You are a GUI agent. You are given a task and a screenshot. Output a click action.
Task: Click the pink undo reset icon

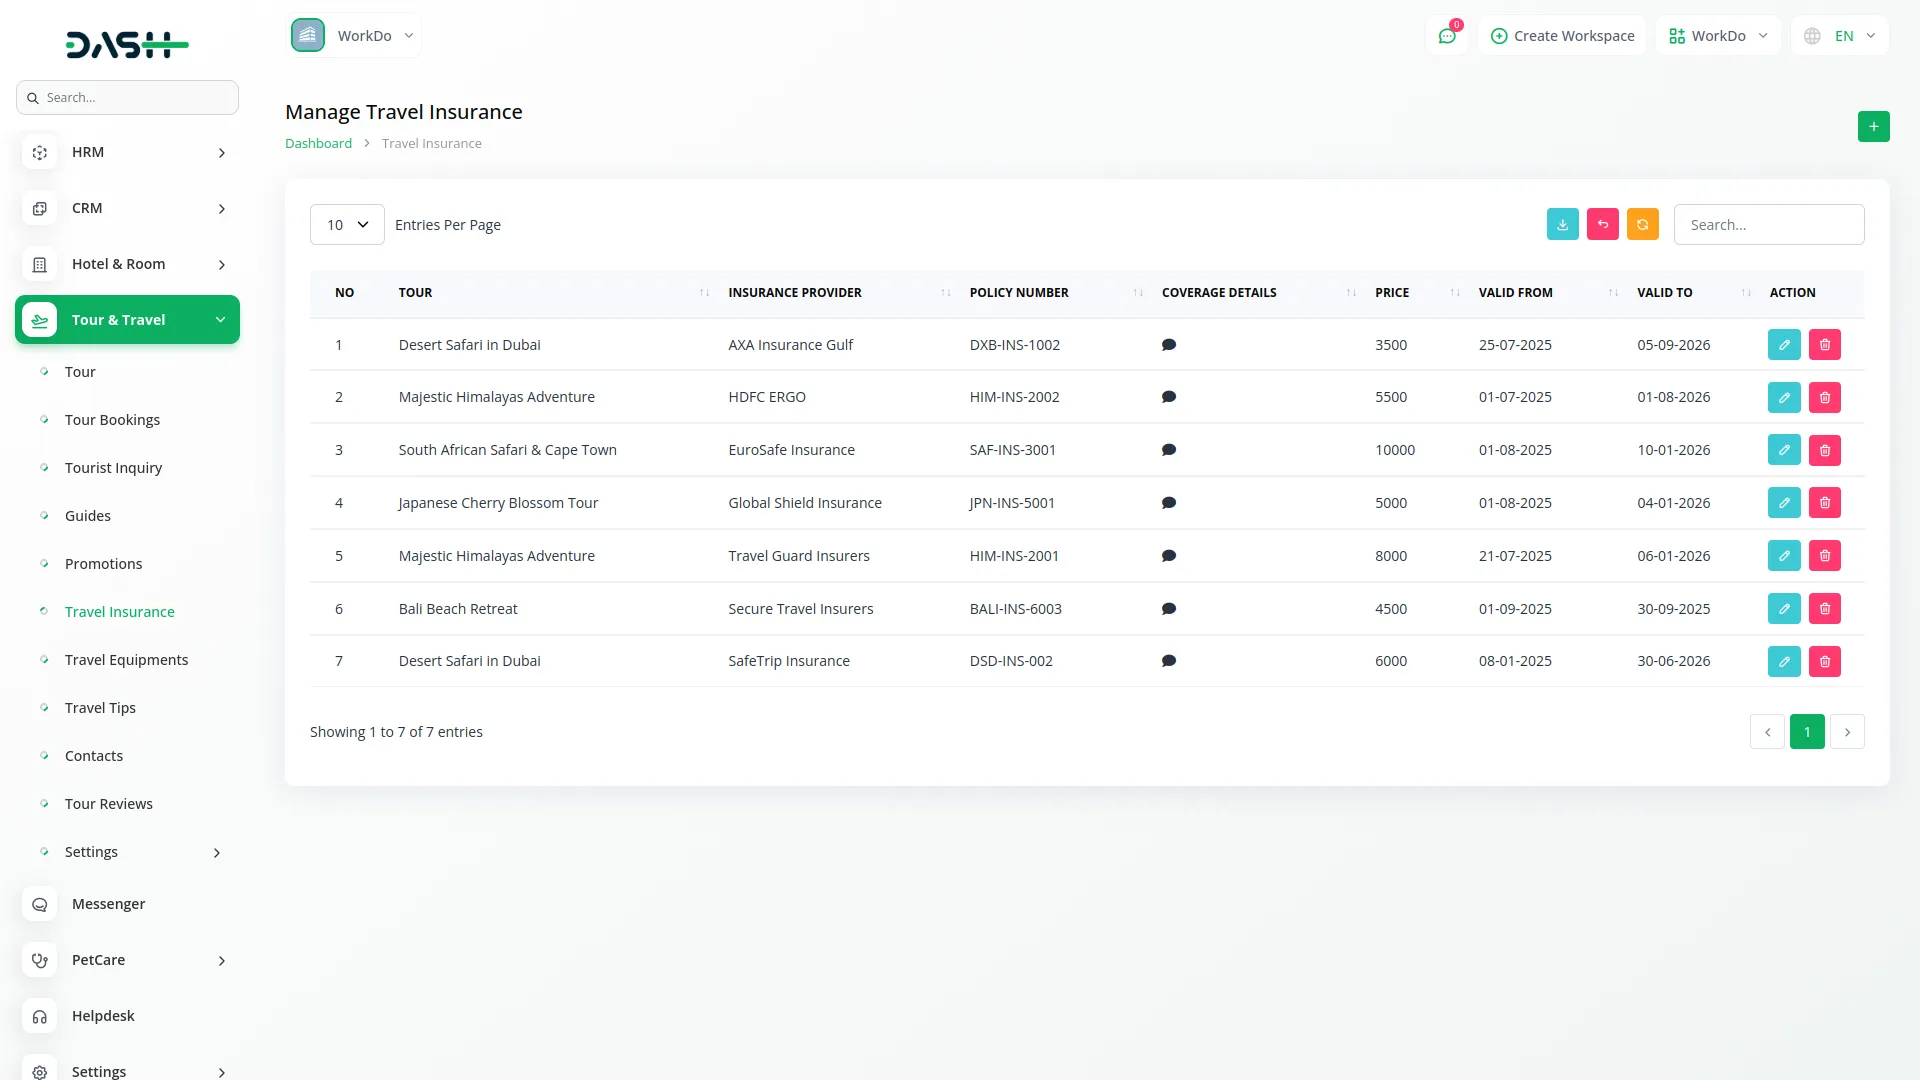pos(1602,225)
